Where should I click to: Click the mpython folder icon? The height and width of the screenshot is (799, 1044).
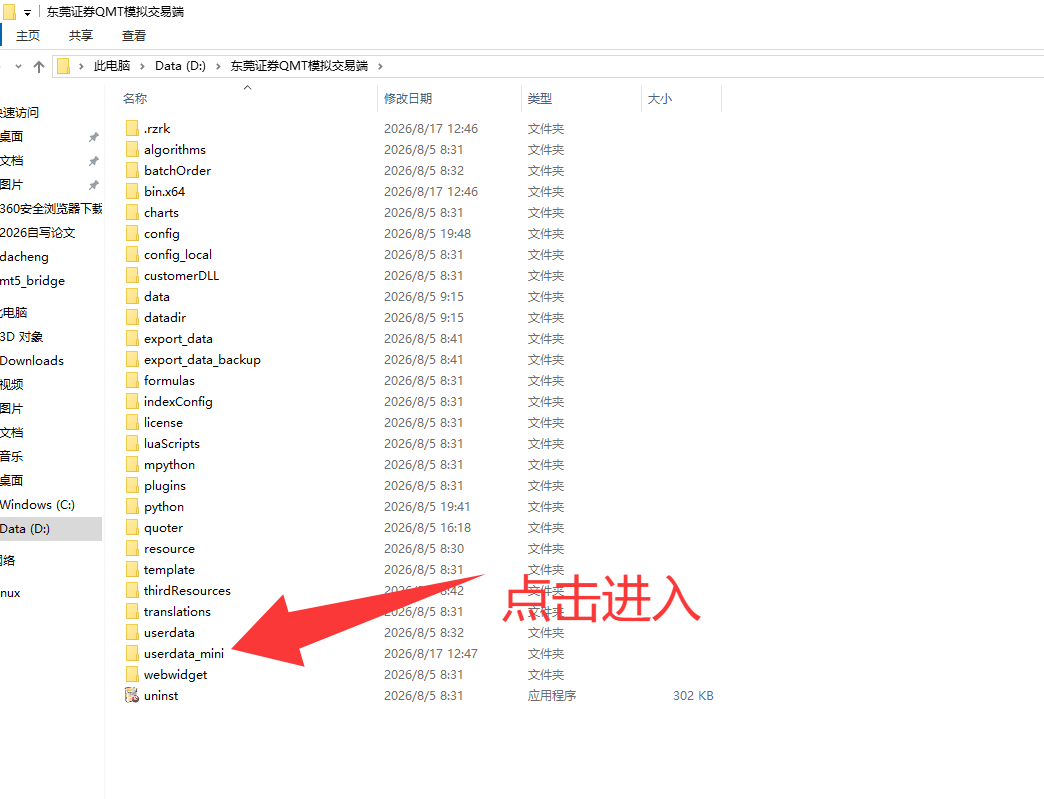coord(132,464)
